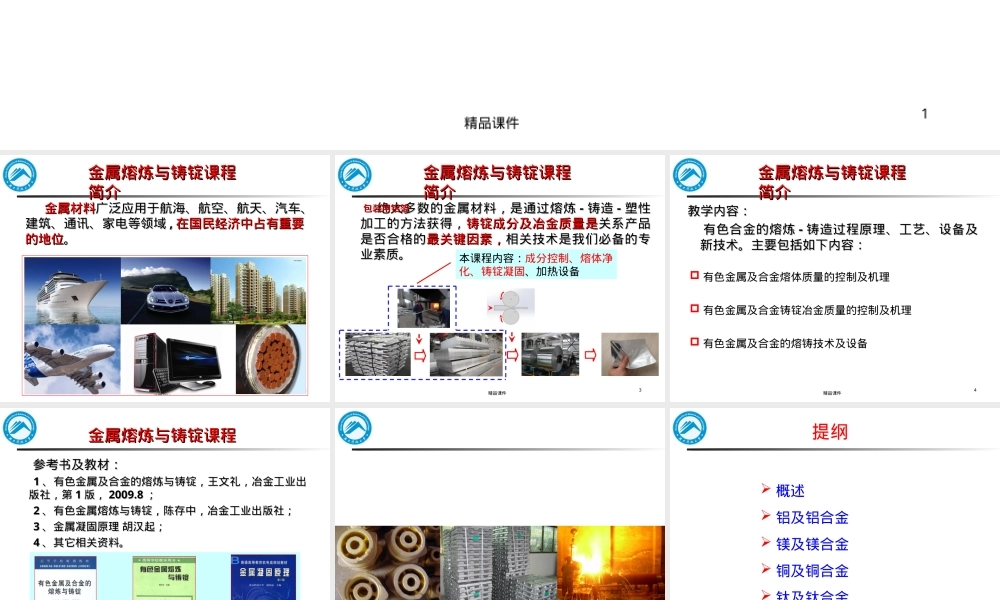The height and width of the screenshot is (600, 1000).
Task: Click the 提纲 slide title
Action: pos(830,432)
